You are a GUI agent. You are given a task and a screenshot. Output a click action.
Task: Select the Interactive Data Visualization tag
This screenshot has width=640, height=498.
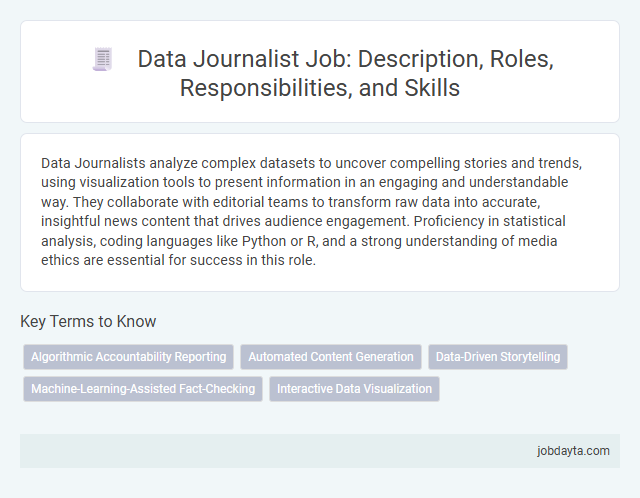tap(354, 389)
